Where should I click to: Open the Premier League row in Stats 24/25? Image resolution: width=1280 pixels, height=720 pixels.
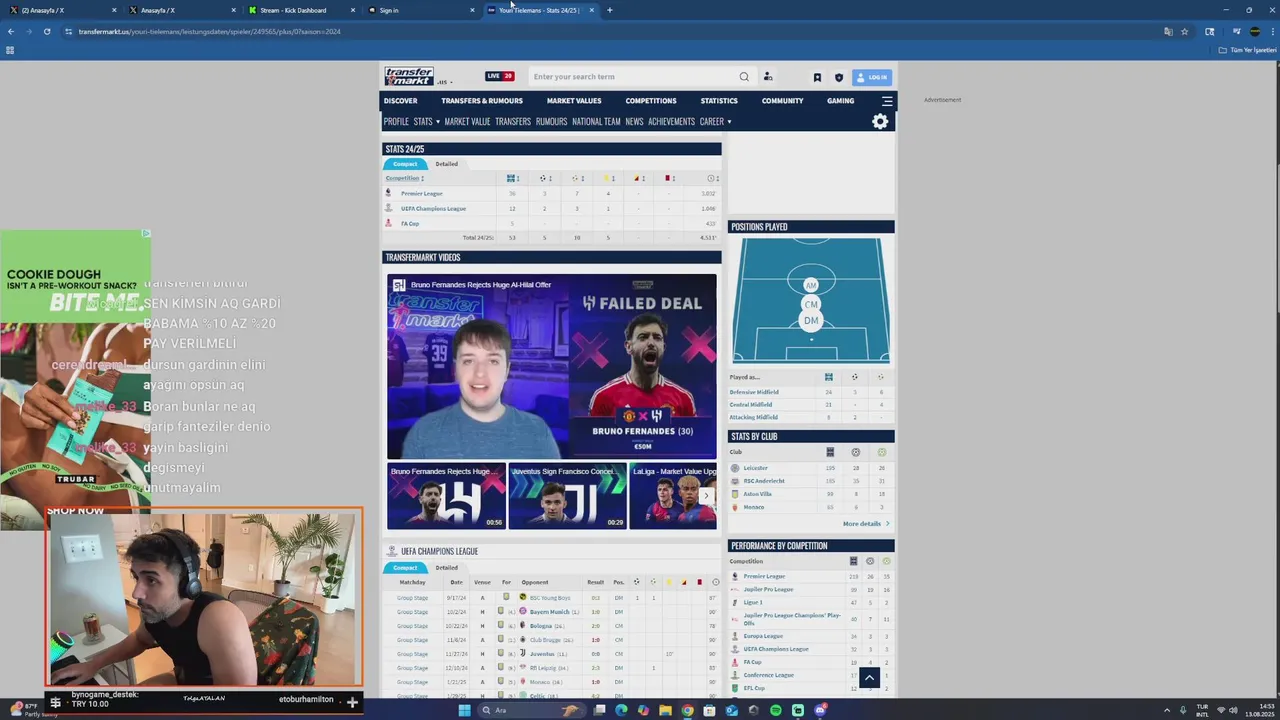421,193
